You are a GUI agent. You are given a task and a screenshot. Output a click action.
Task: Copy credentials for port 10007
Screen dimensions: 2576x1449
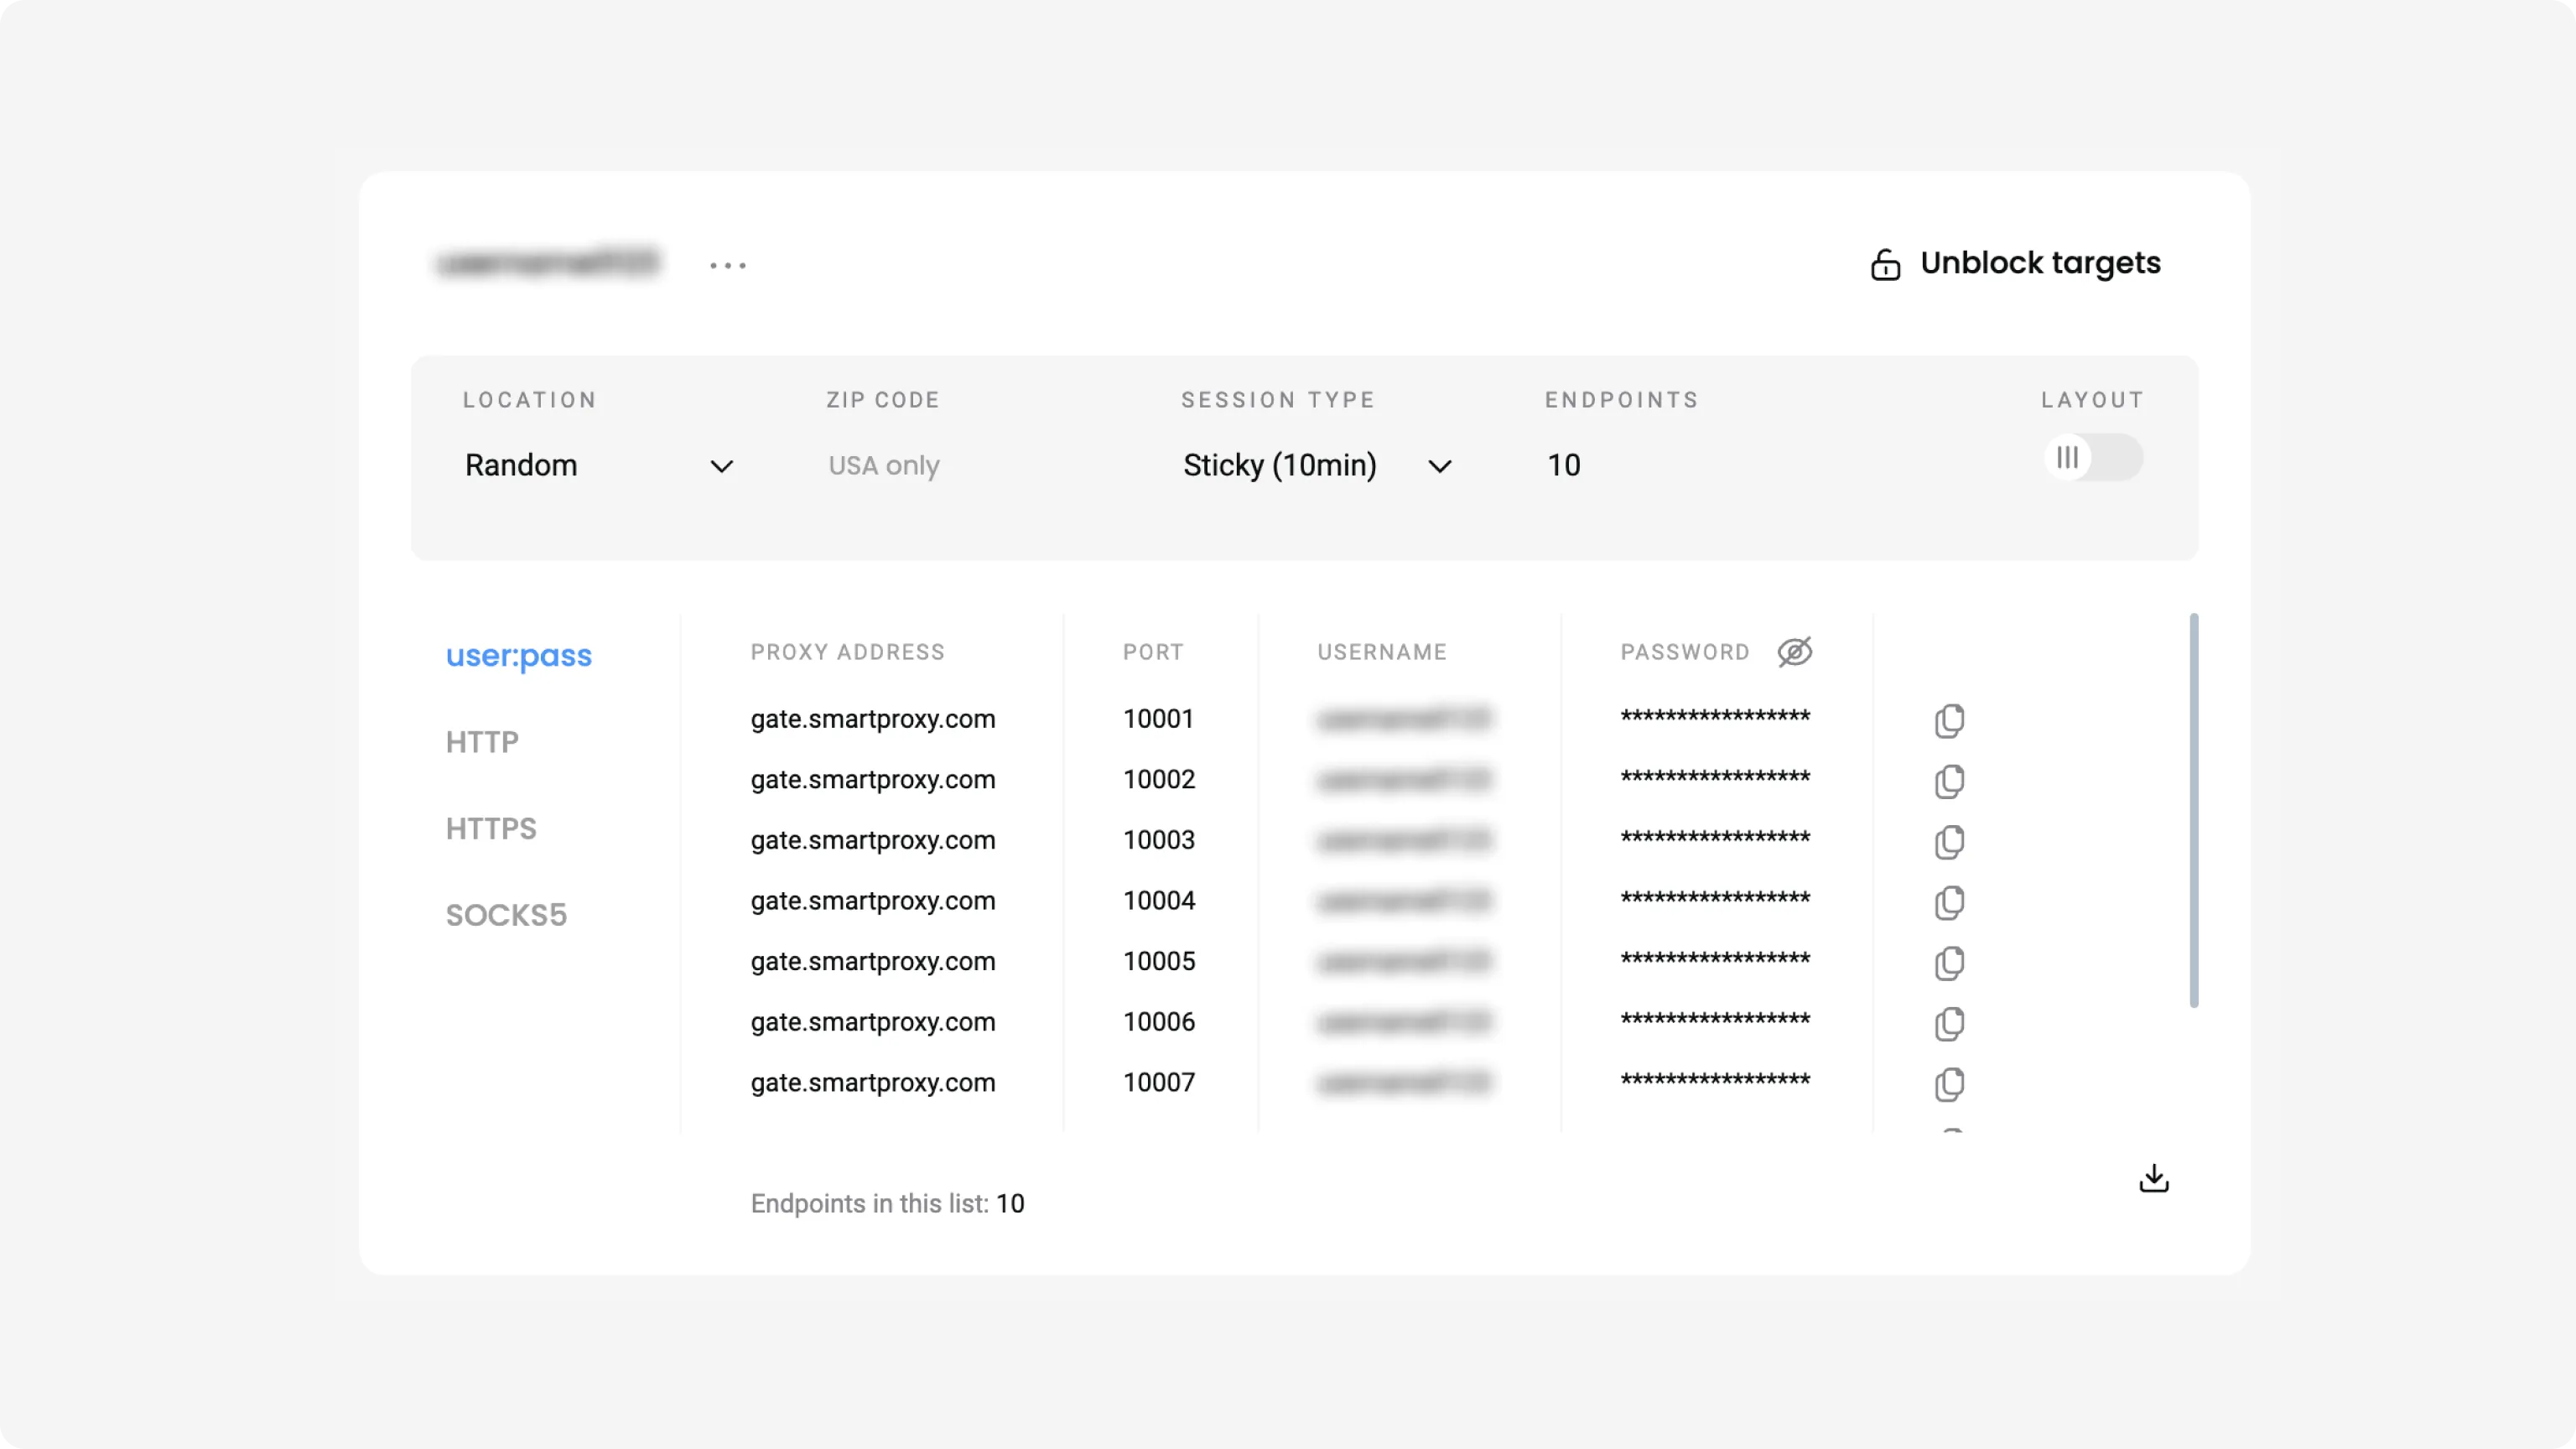(x=1949, y=1084)
